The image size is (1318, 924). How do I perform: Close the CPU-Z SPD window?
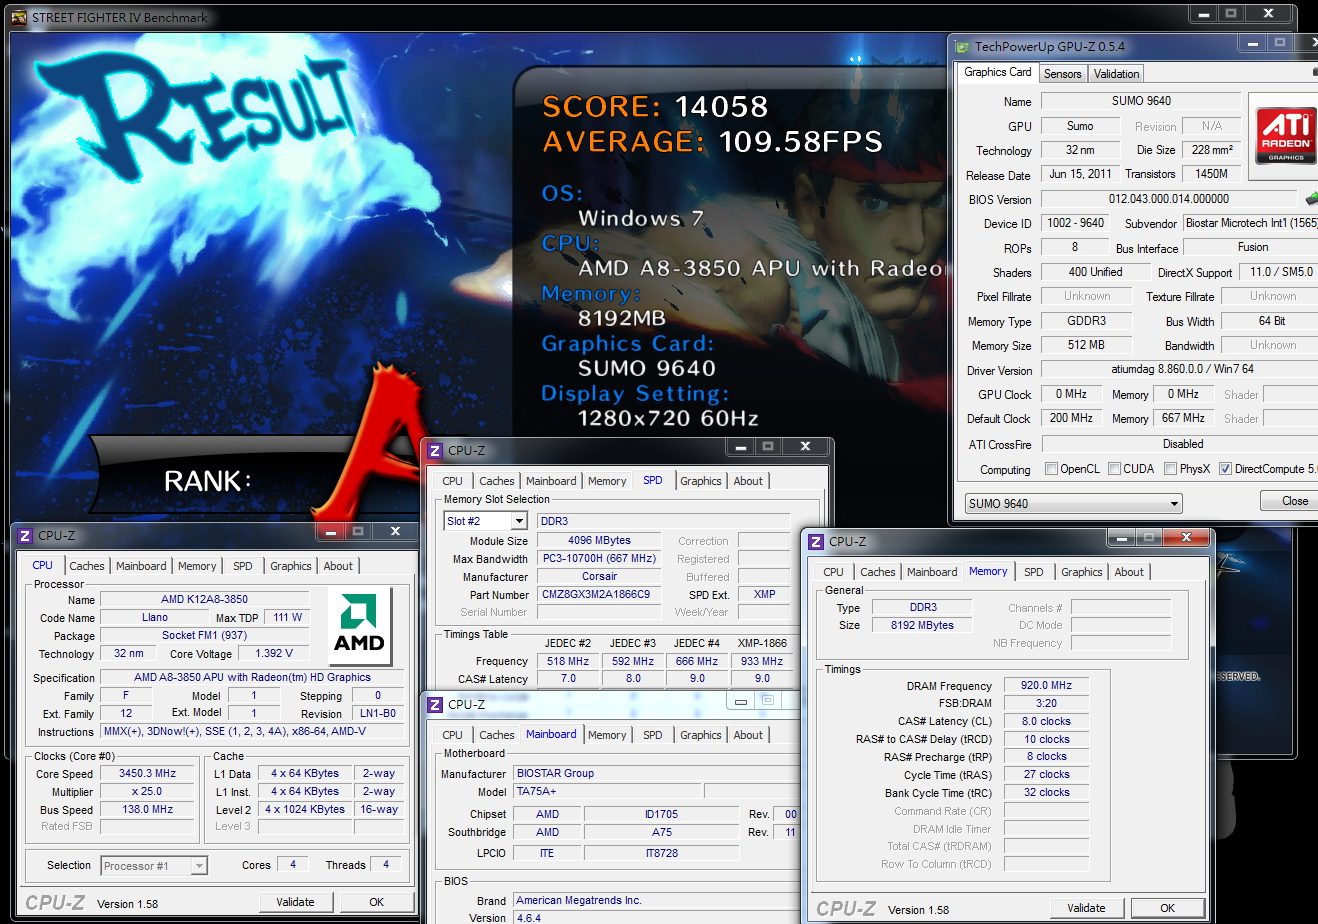pyautogui.click(x=805, y=446)
